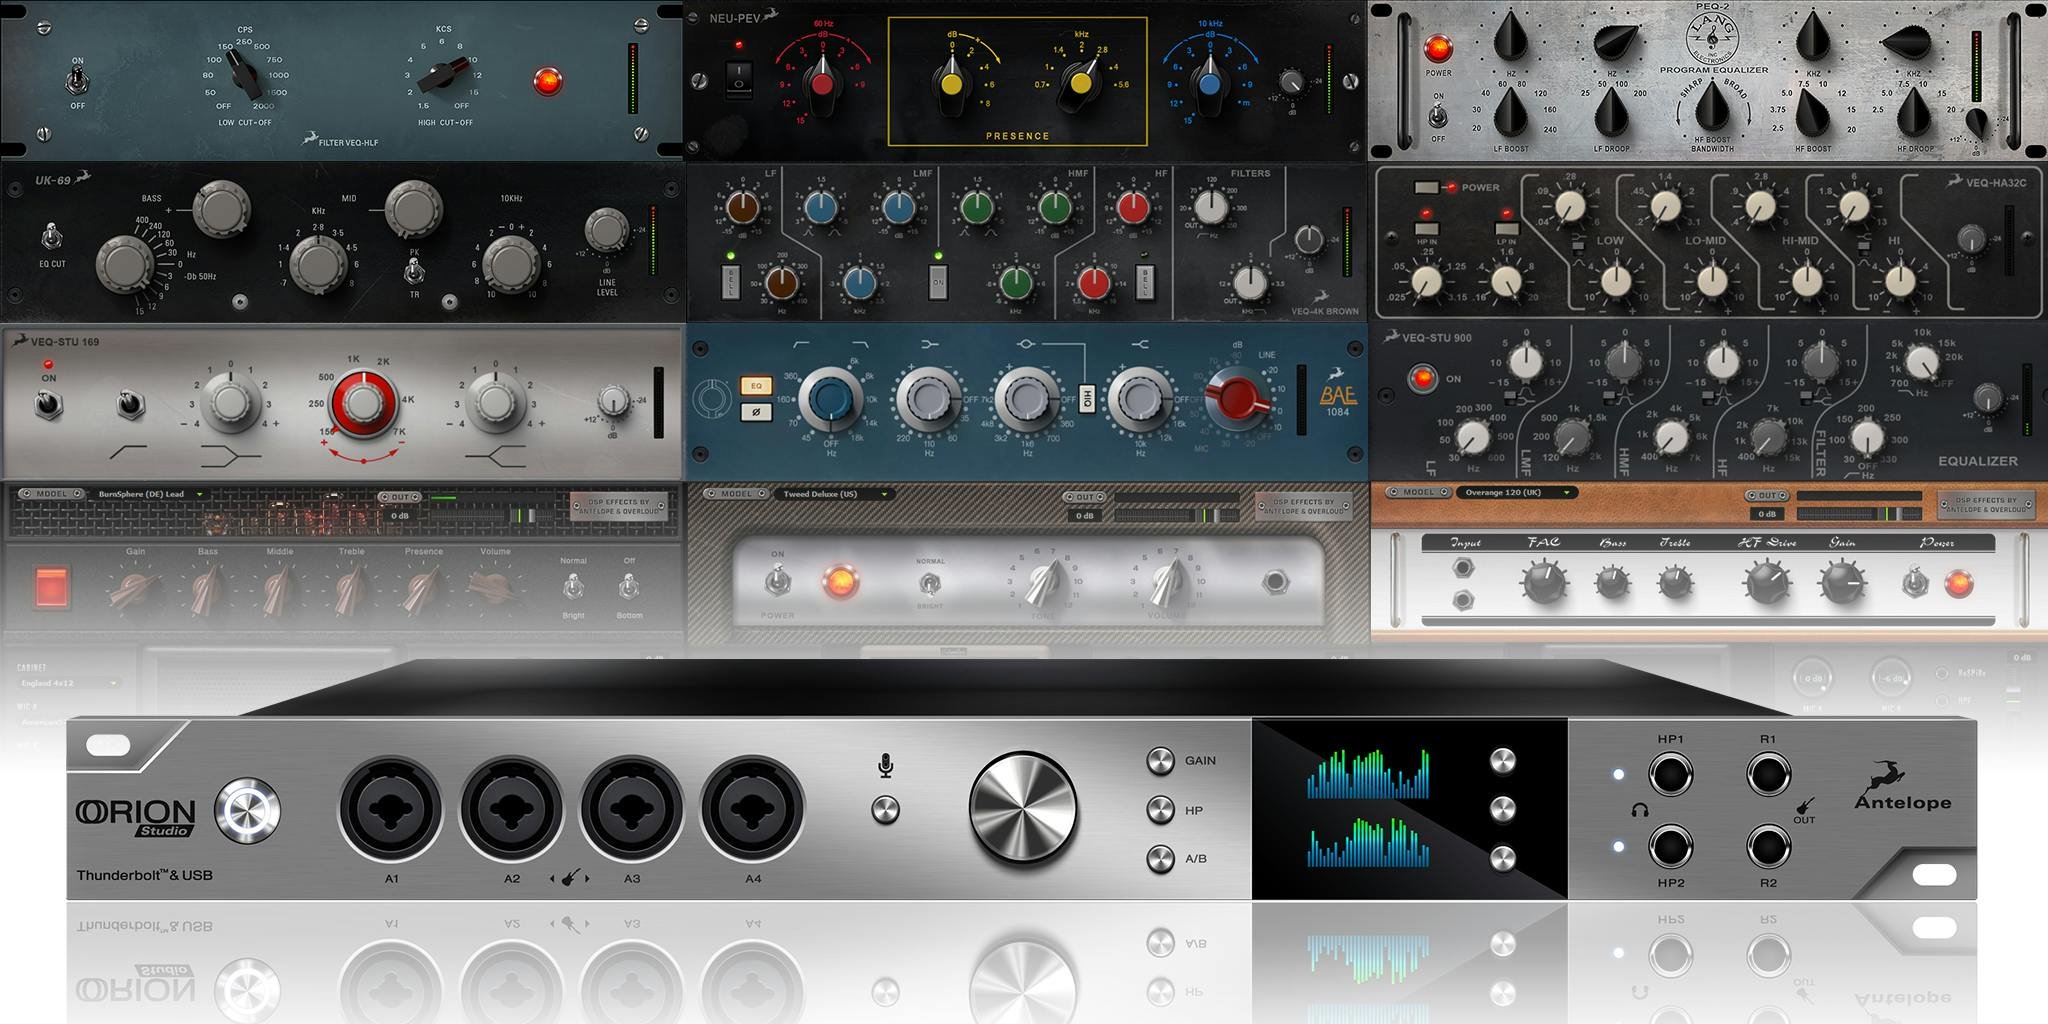This screenshot has height=1024, width=2048.
Task: Toggle the ON/OFF switch on Filter VEQ-HLF
Action: [x=77, y=82]
